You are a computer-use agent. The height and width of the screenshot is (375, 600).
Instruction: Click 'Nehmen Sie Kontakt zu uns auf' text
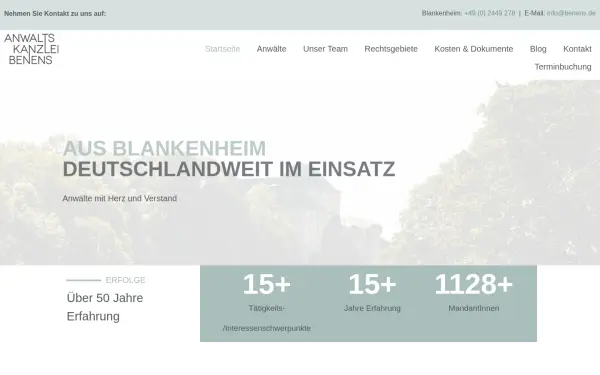[x=55, y=14]
